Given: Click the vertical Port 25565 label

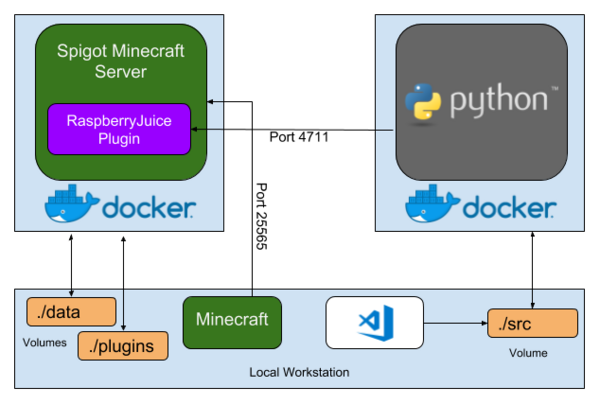Looking at the screenshot, I should [x=261, y=216].
